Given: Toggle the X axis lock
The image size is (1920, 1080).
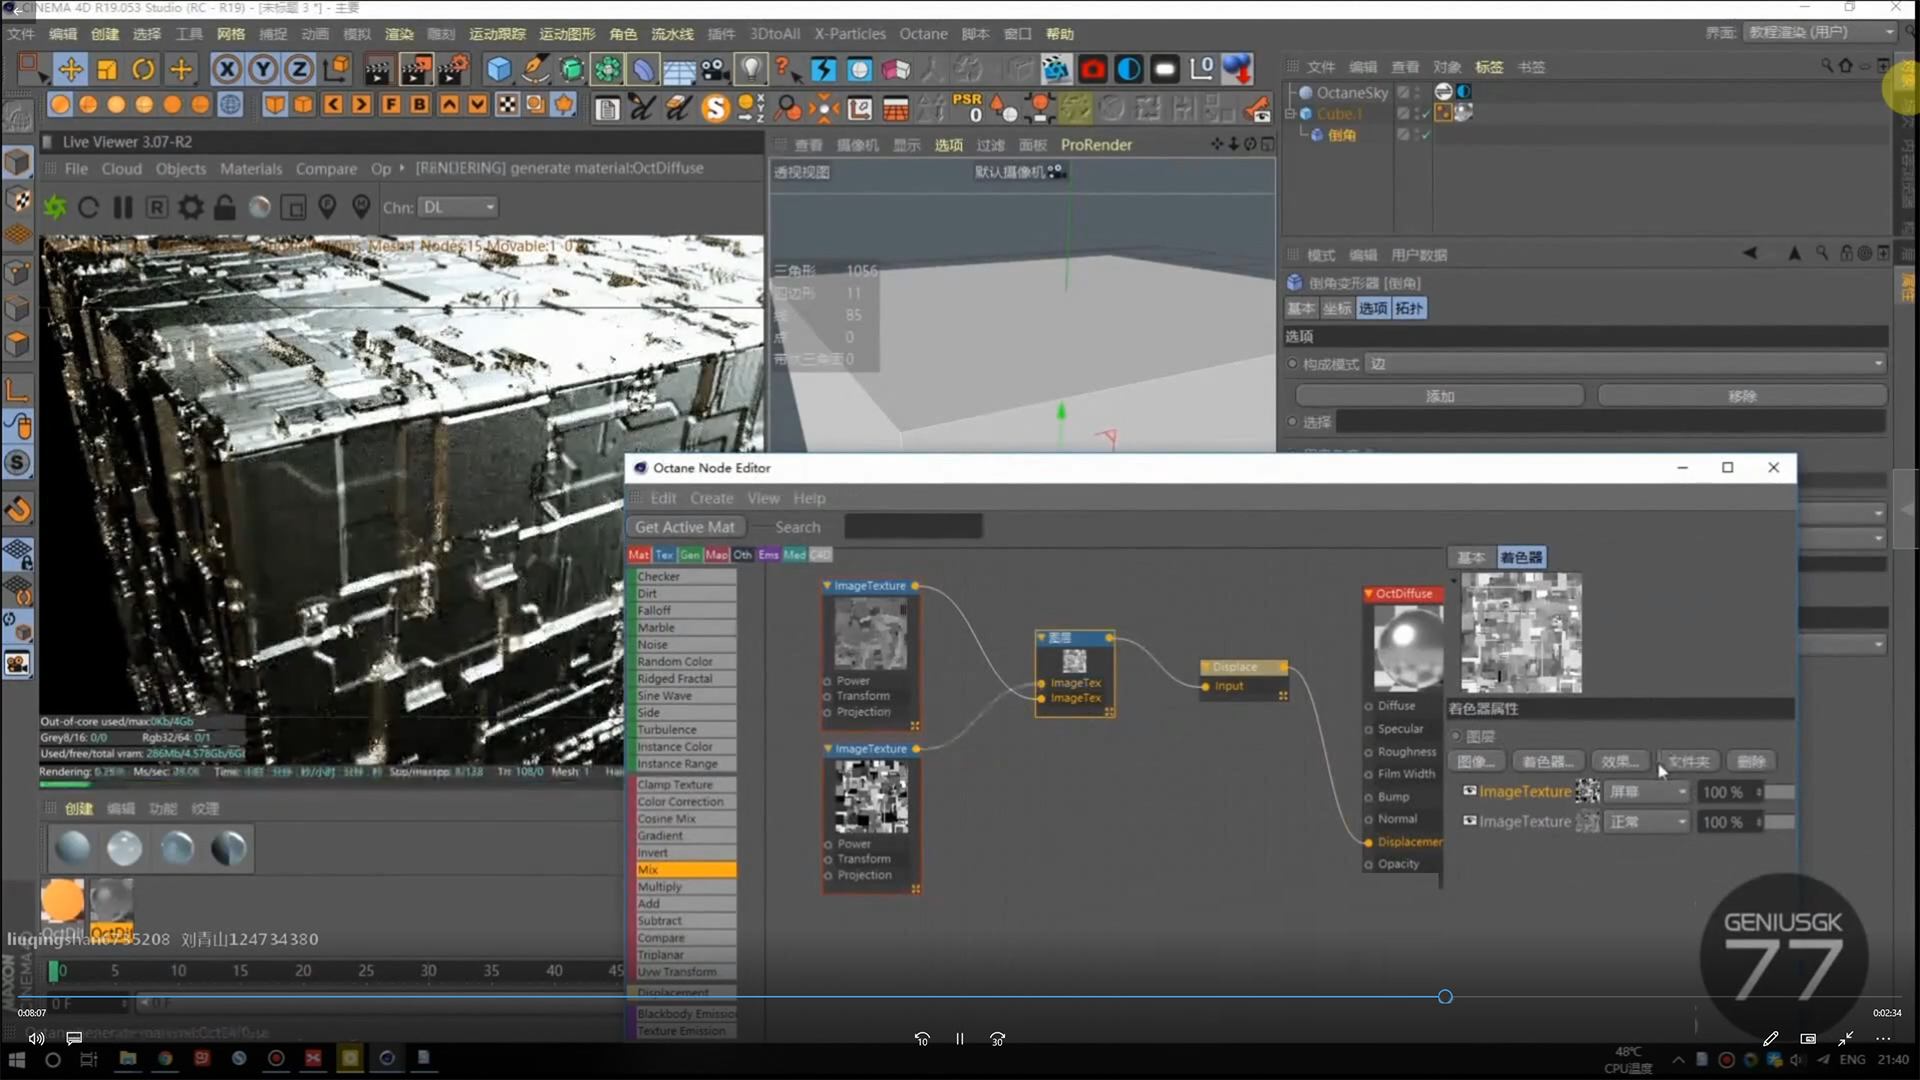Looking at the screenshot, I should [x=227, y=69].
